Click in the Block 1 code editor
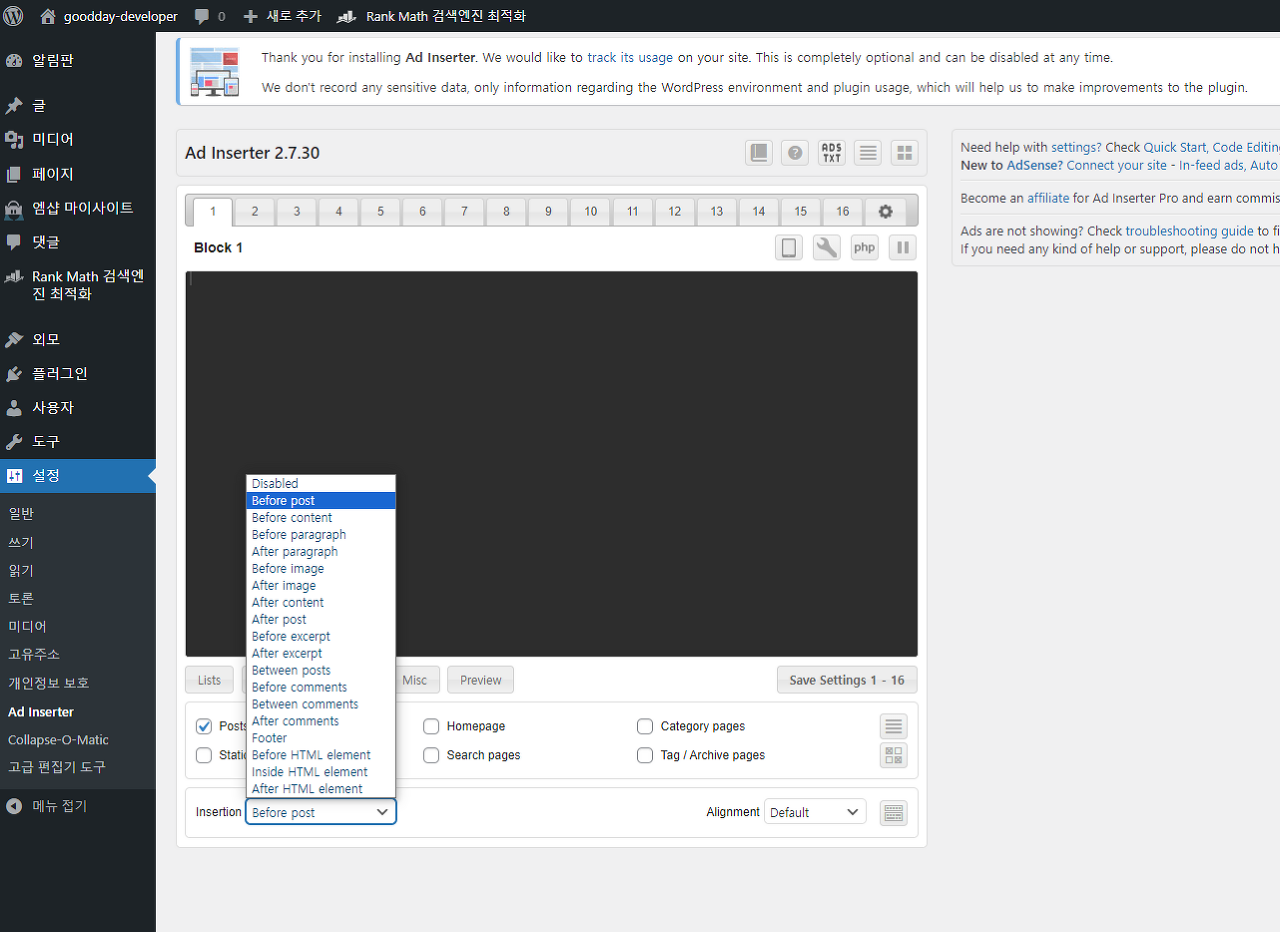The width and height of the screenshot is (1280, 932). (x=551, y=464)
